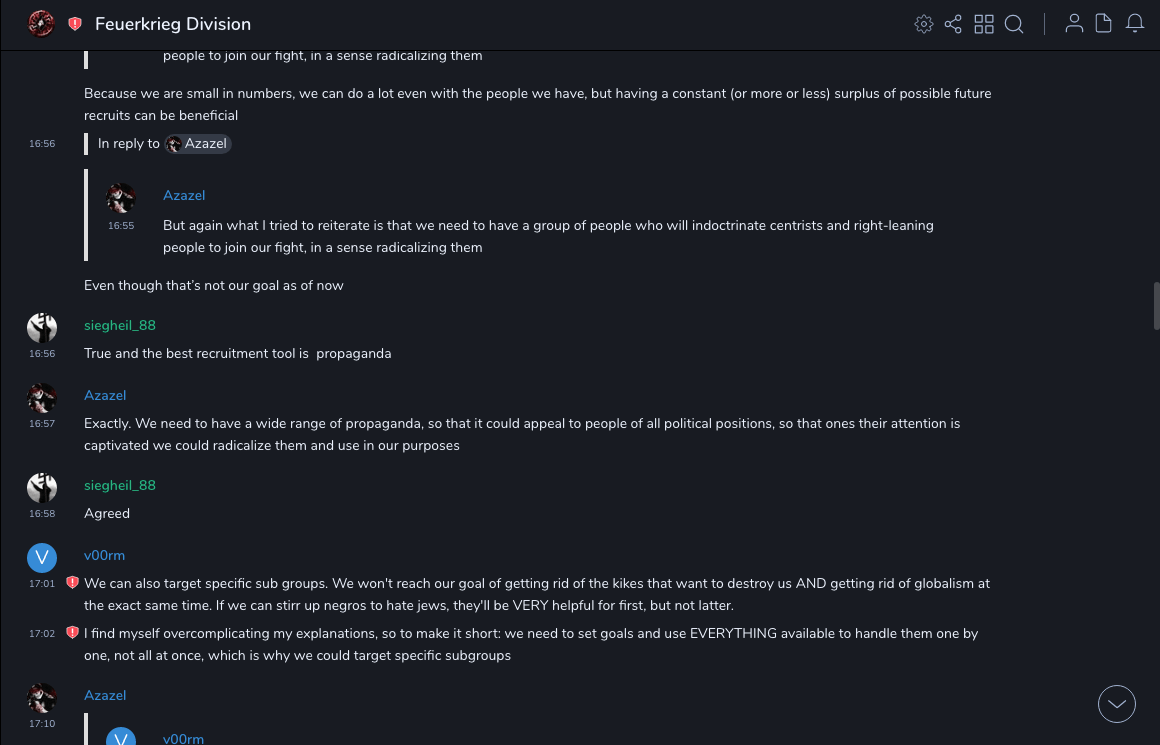Click the red shield beside room title

(75, 24)
